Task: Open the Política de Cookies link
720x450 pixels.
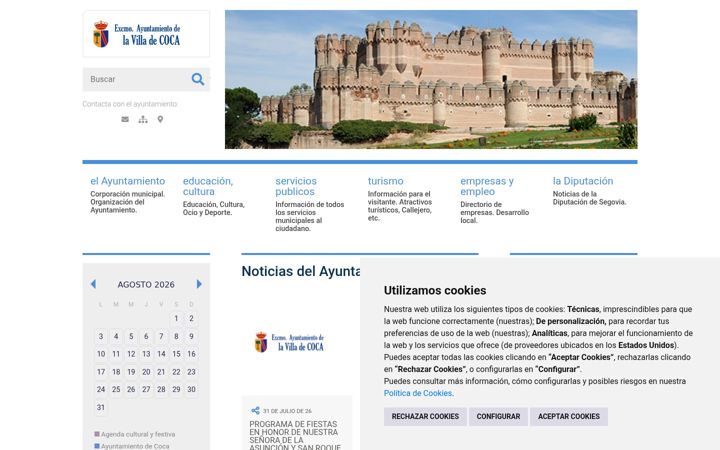Action: tap(418, 393)
